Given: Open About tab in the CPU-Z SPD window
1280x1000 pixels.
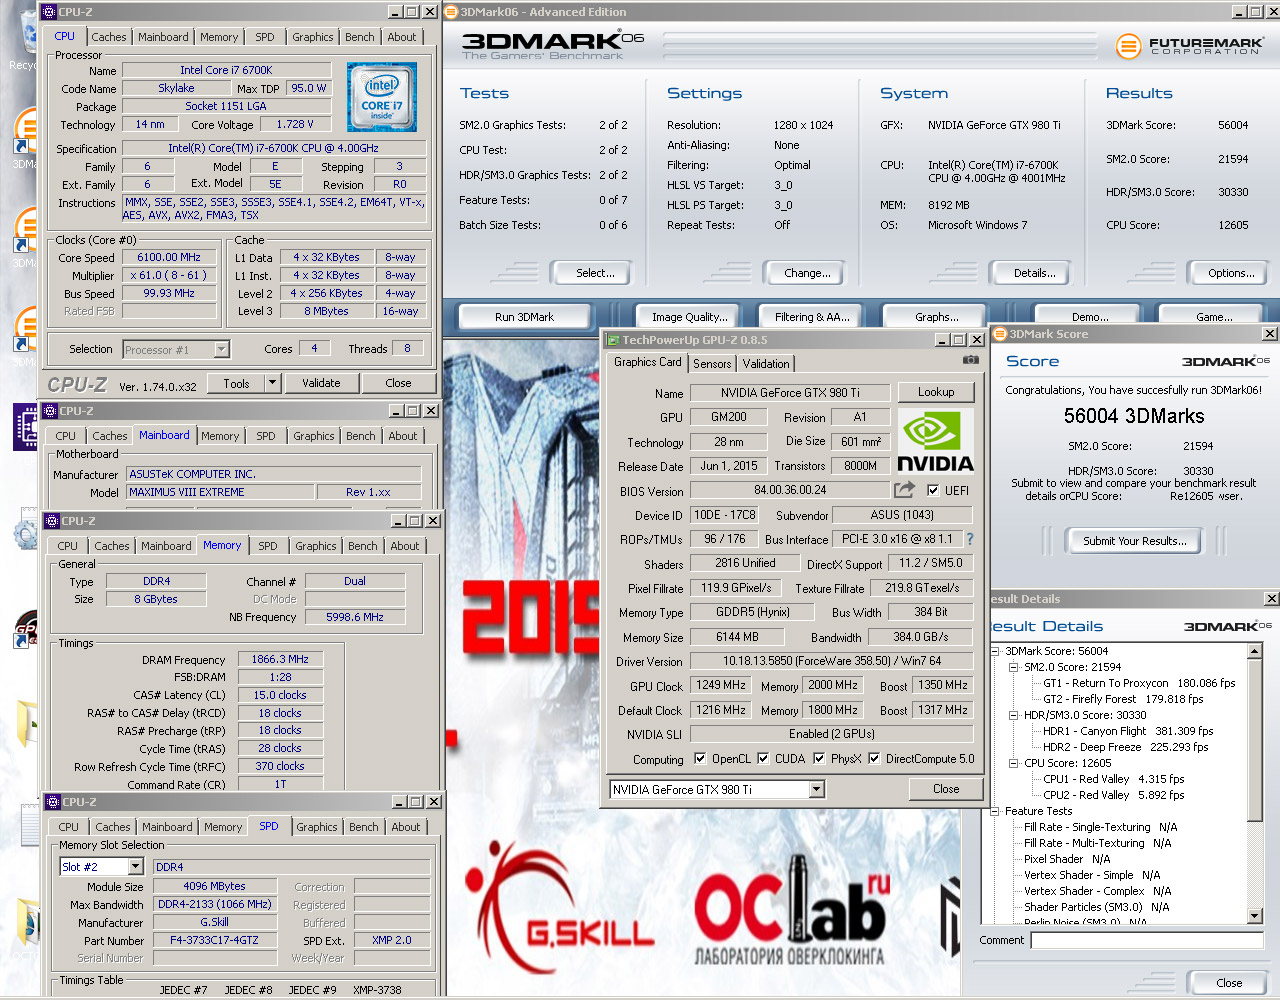Looking at the screenshot, I should pyautogui.click(x=406, y=827).
